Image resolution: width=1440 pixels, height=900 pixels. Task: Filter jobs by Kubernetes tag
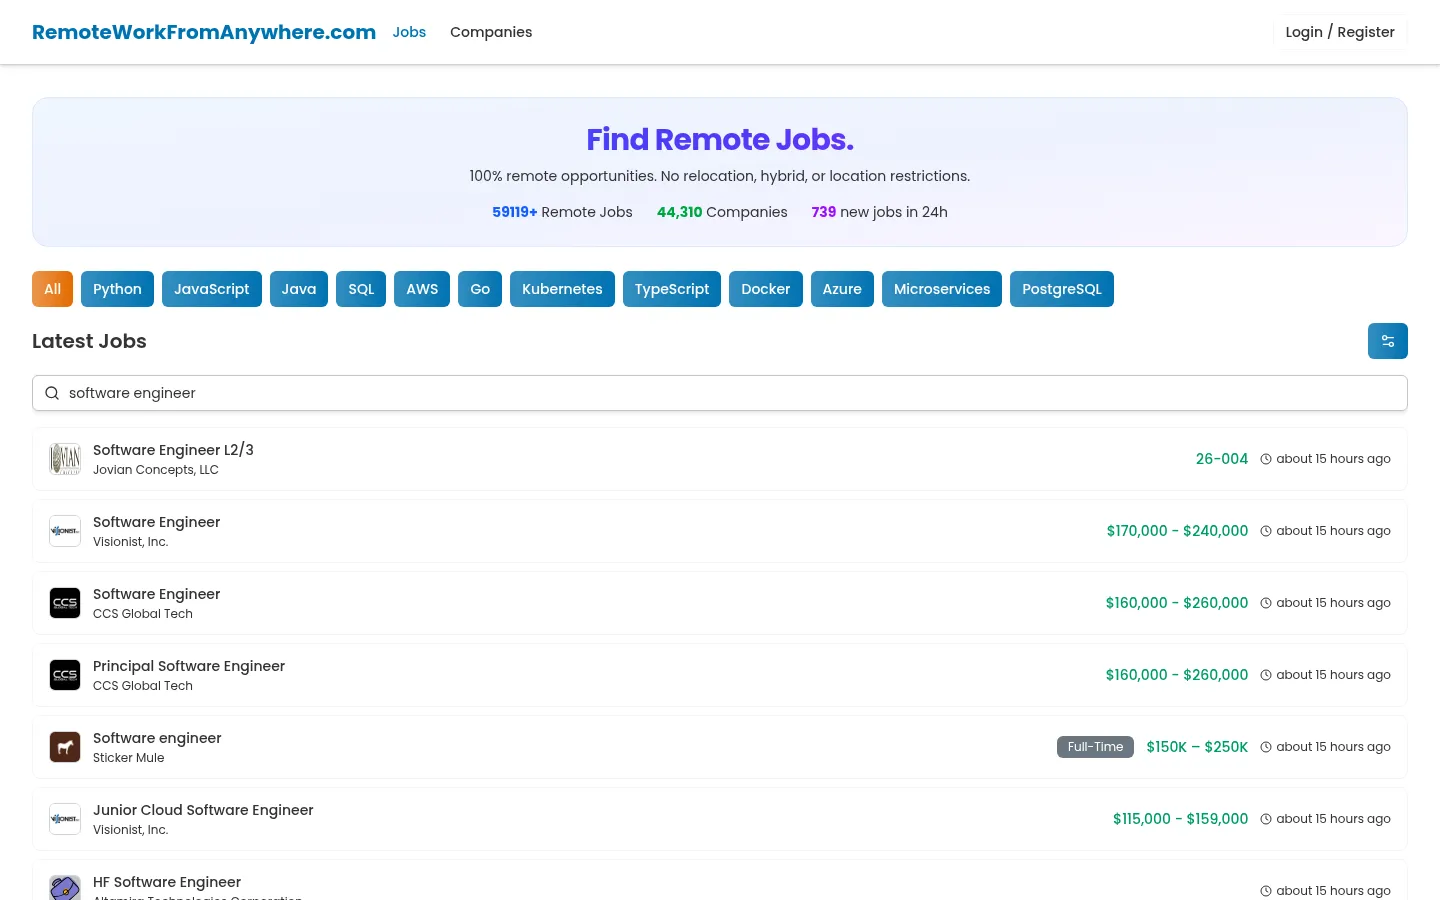coord(562,289)
